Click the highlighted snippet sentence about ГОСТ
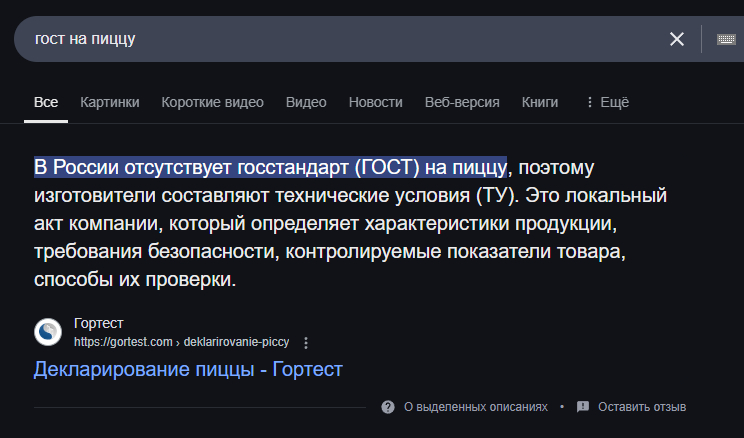The width and height of the screenshot is (744, 438). [x=270, y=166]
